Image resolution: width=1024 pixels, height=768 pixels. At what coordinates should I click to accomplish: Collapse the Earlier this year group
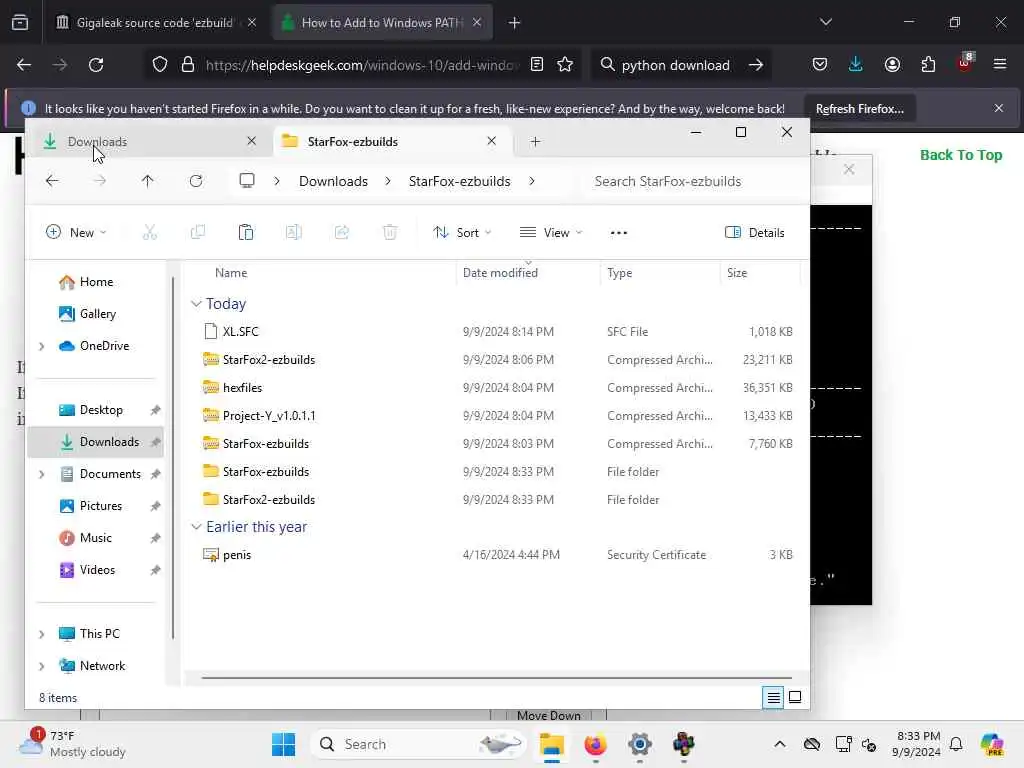pyautogui.click(x=196, y=527)
